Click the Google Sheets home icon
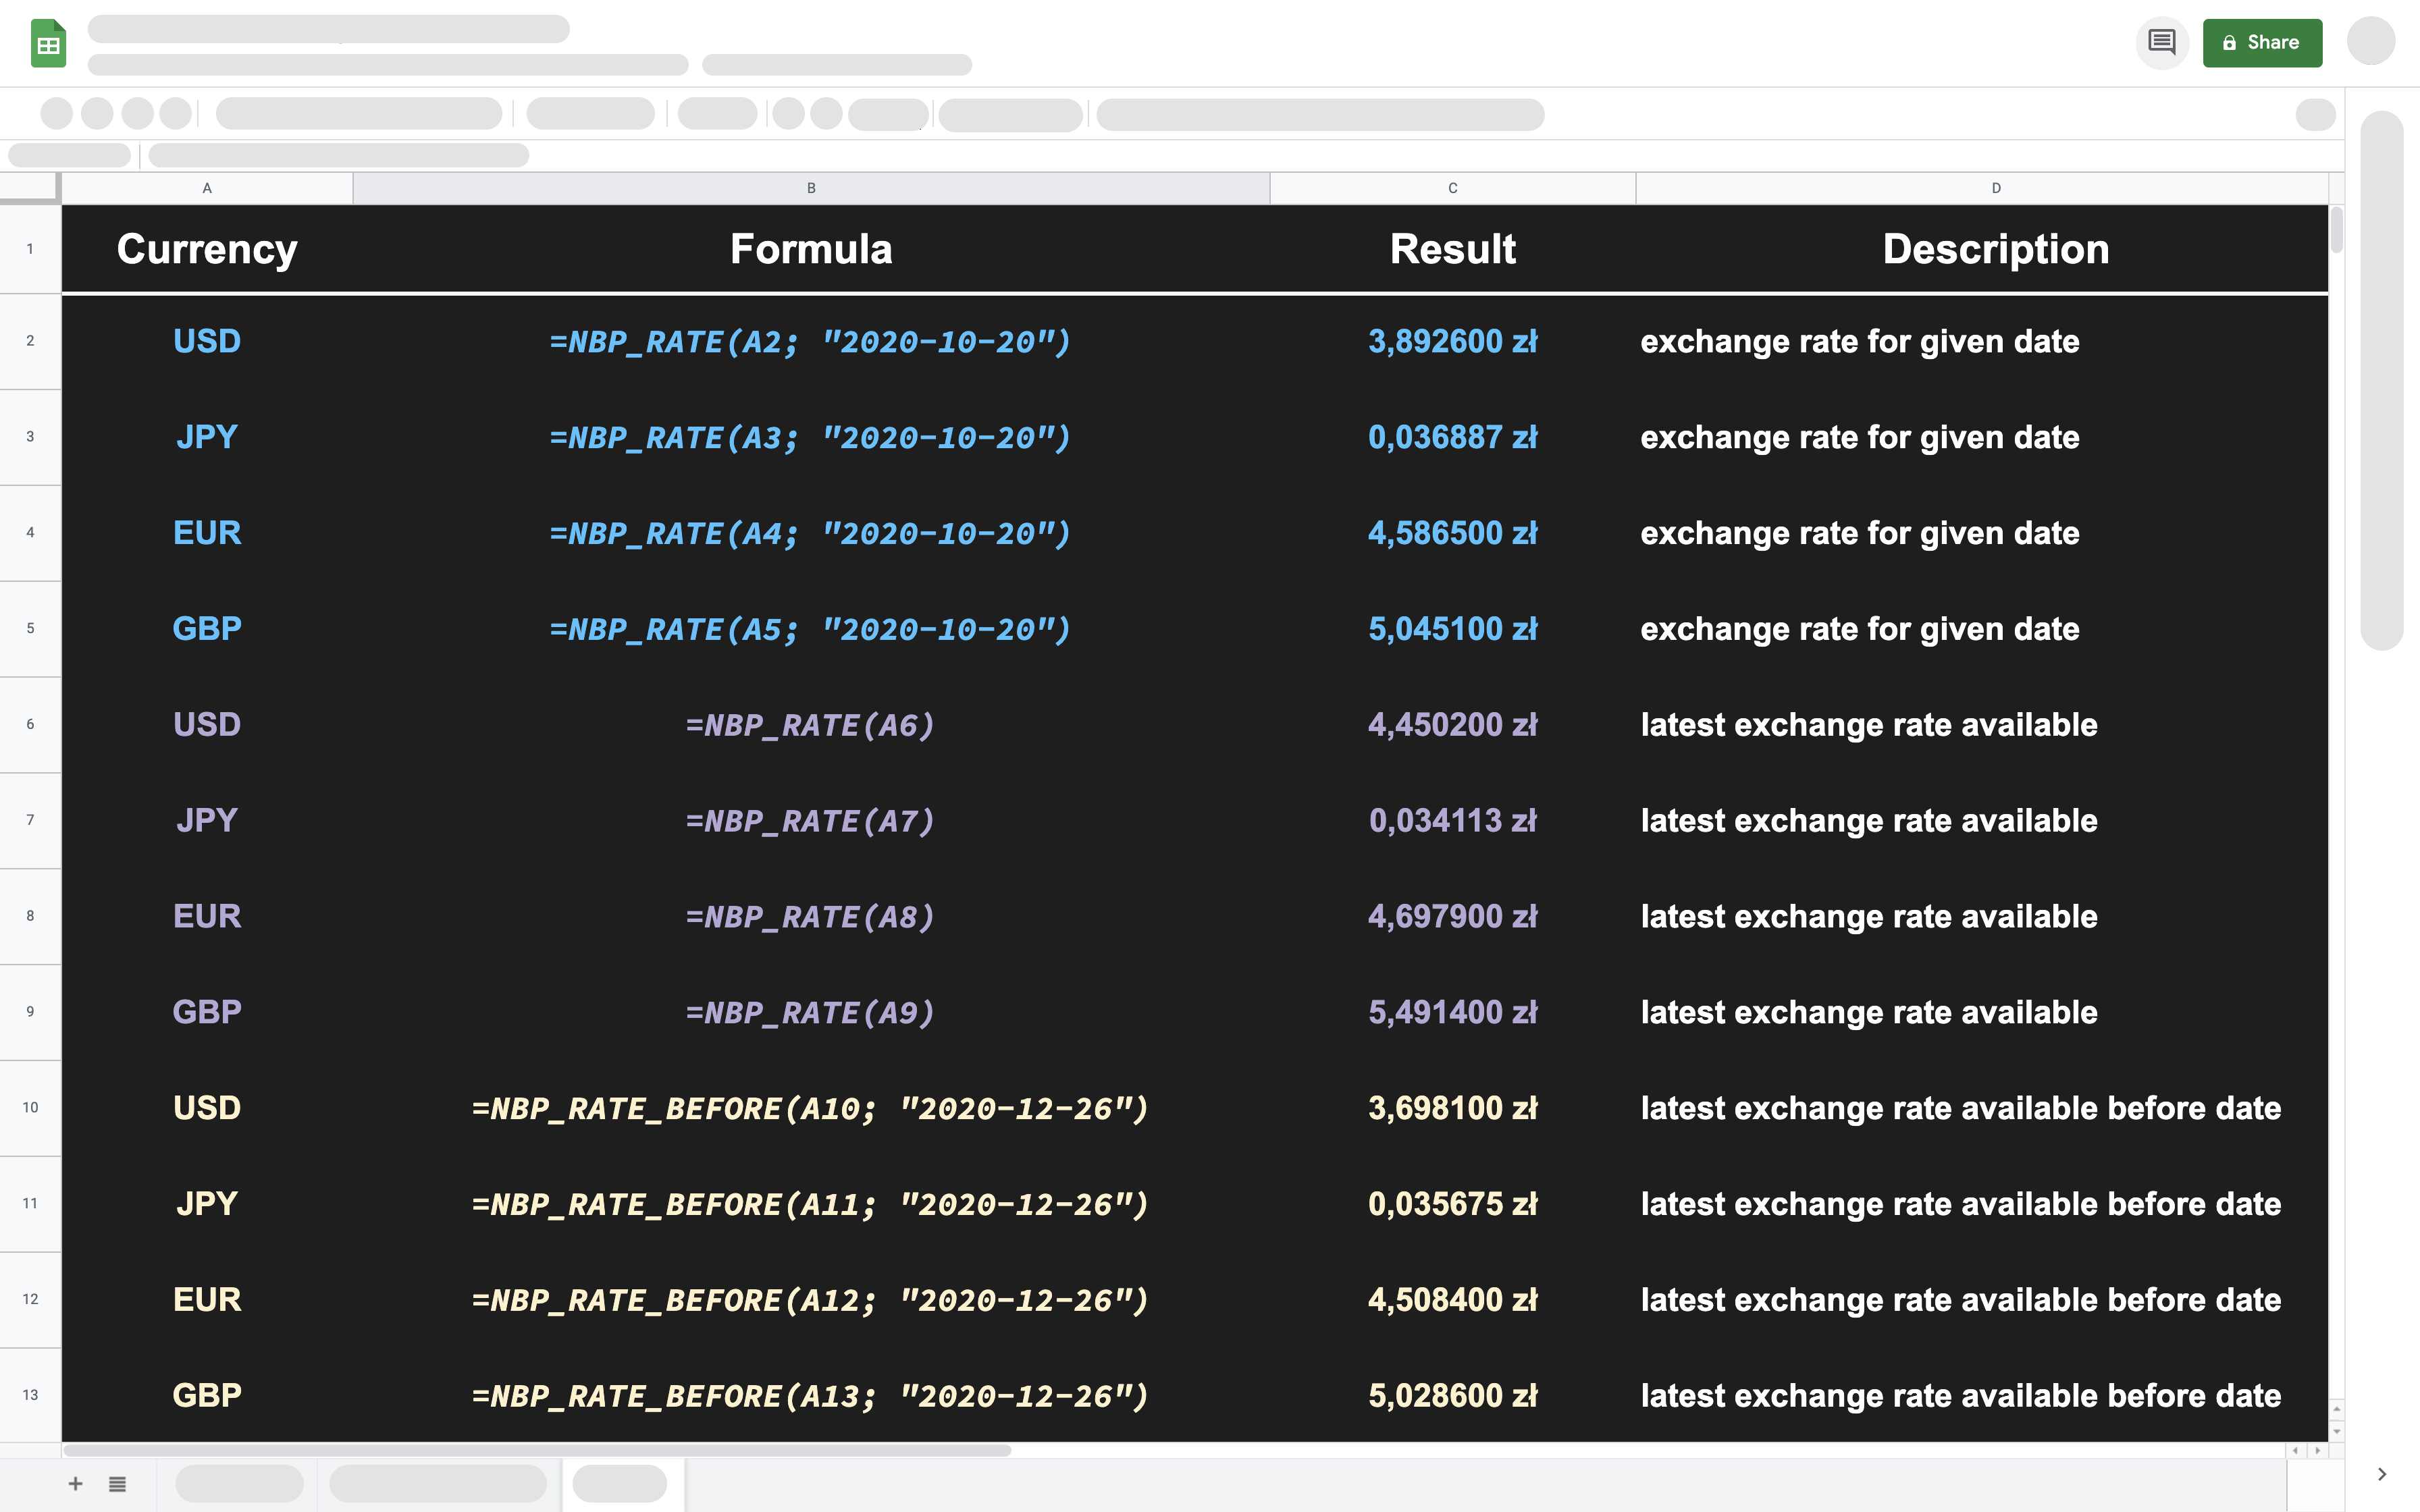2420x1512 pixels. click(48, 43)
